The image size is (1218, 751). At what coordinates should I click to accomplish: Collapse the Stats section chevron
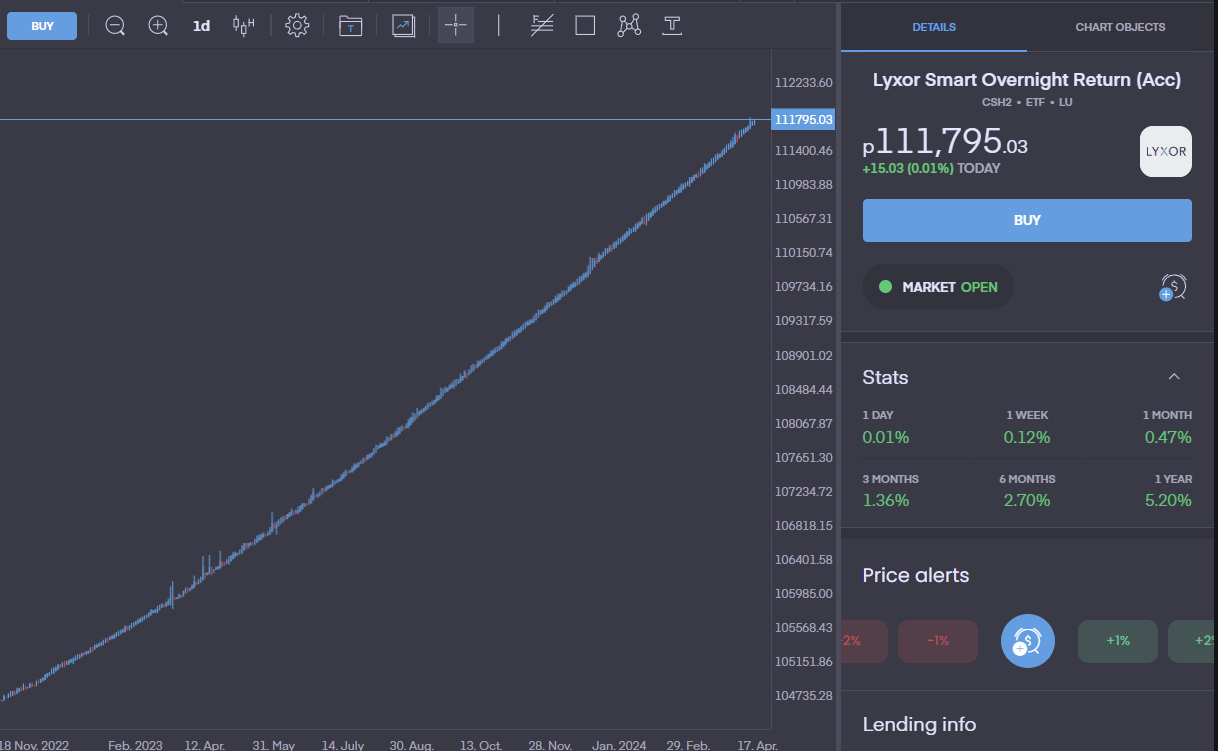(x=1174, y=377)
